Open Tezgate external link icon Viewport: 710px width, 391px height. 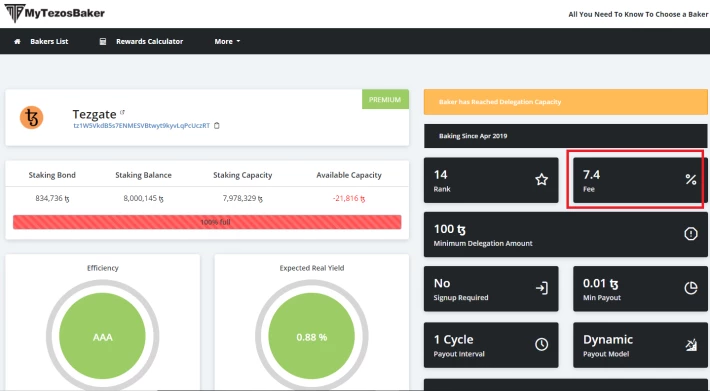[x=122, y=112]
